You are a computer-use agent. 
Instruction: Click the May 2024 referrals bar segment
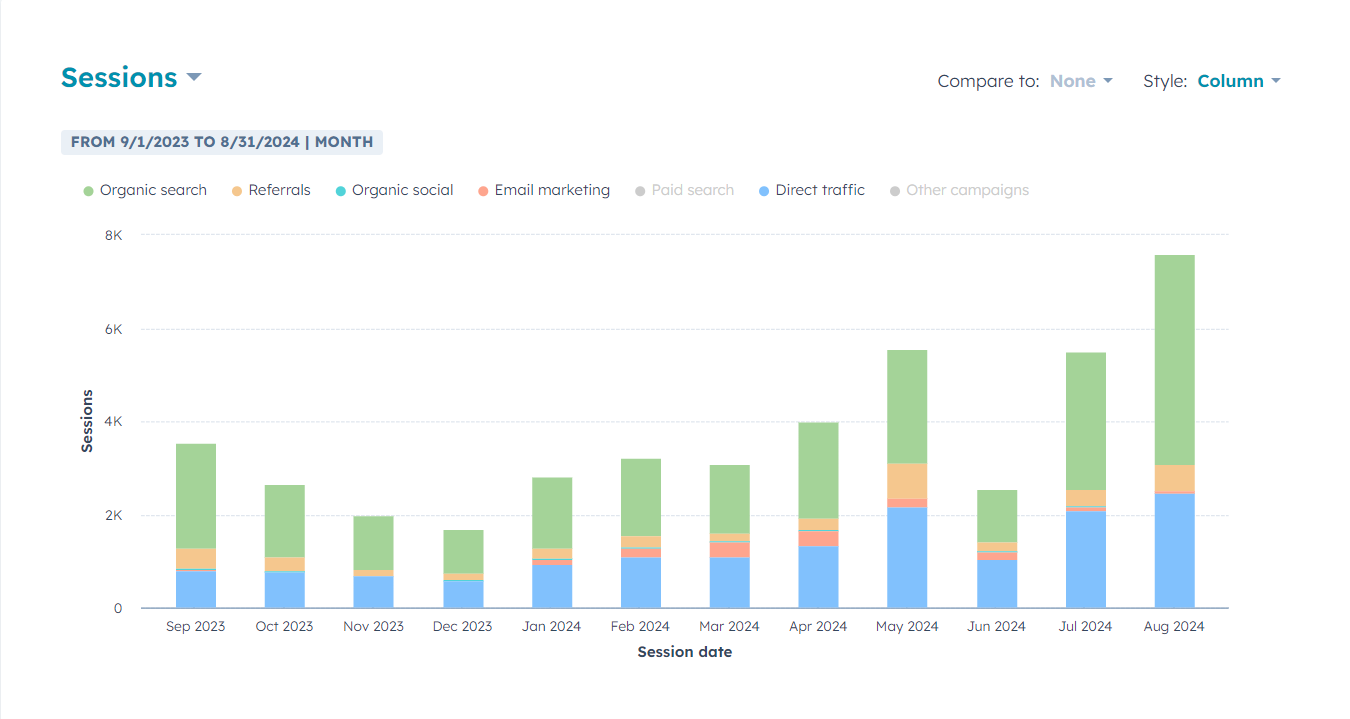[x=907, y=481]
